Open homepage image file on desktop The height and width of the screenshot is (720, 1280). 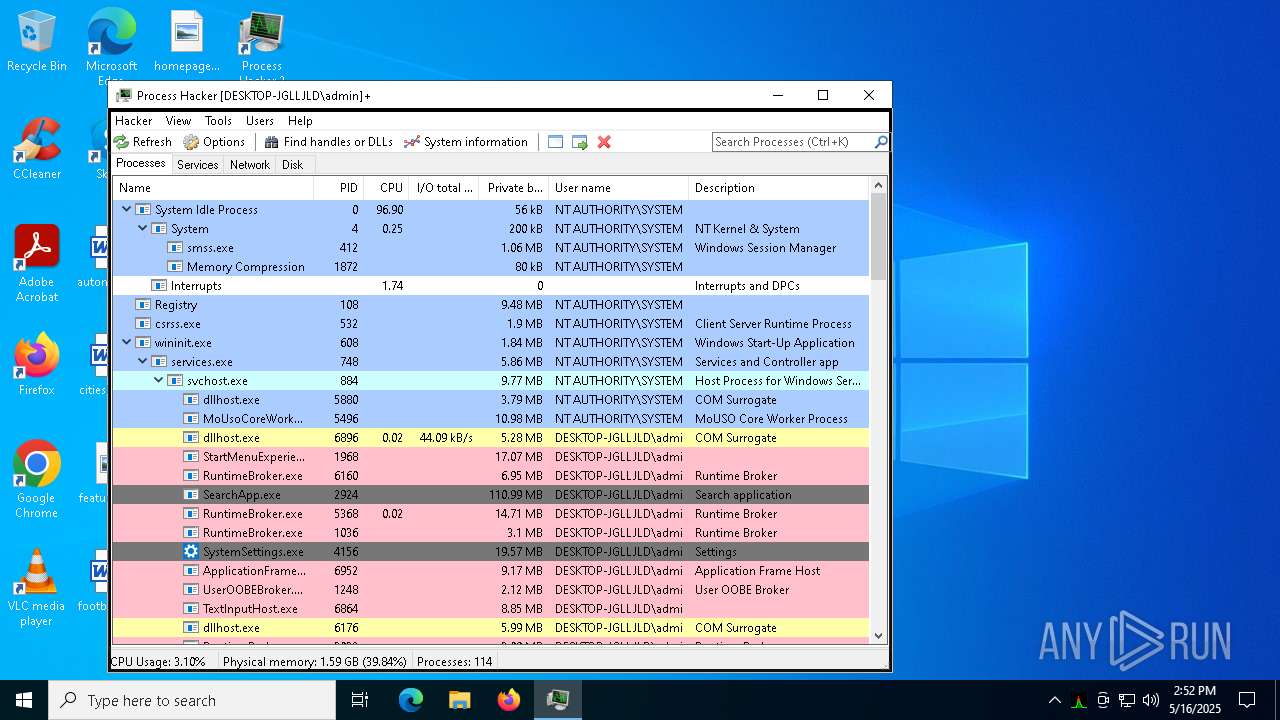tap(187, 42)
